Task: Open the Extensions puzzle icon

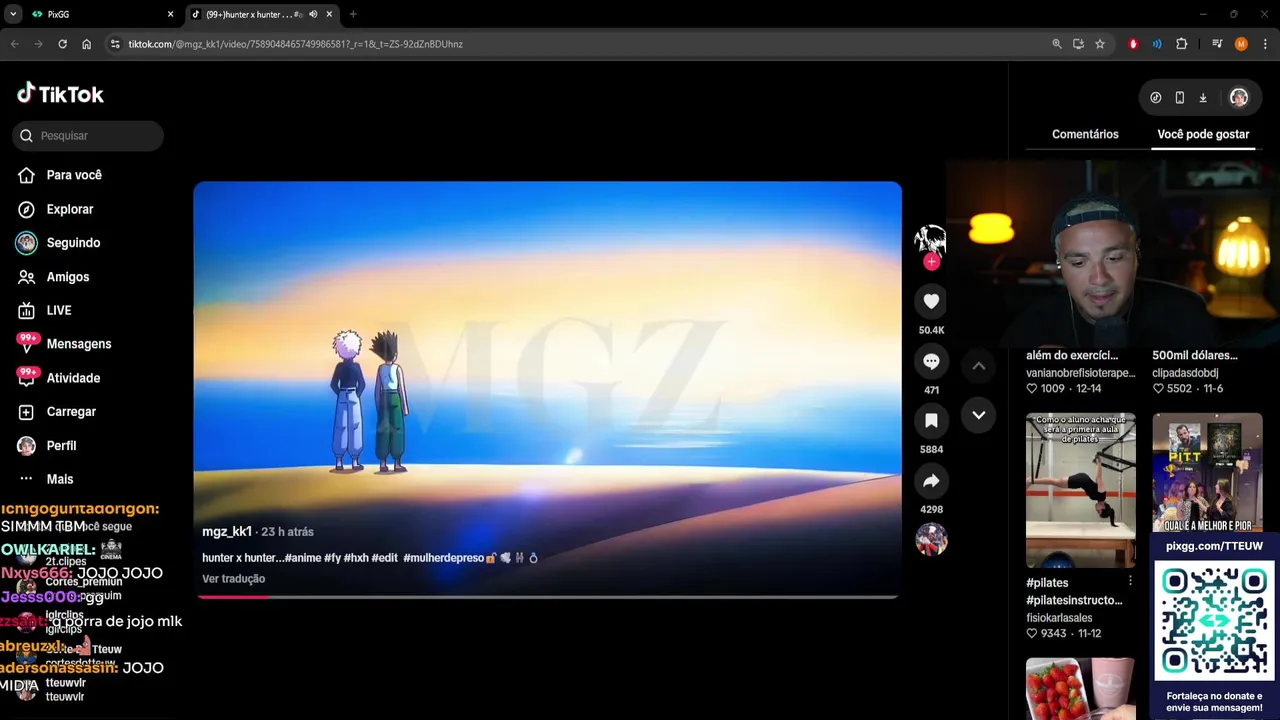Action: click(1181, 44)
